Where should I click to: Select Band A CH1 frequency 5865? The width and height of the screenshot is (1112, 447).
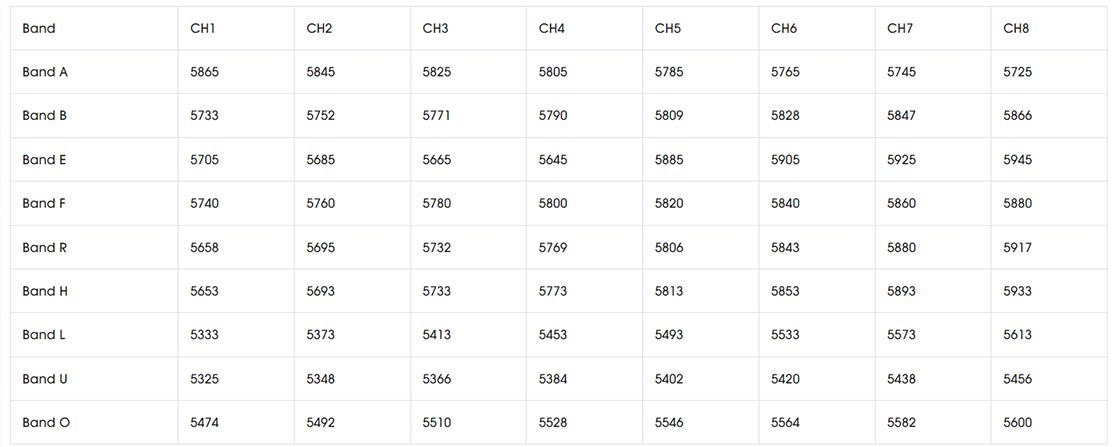point(204,72)
